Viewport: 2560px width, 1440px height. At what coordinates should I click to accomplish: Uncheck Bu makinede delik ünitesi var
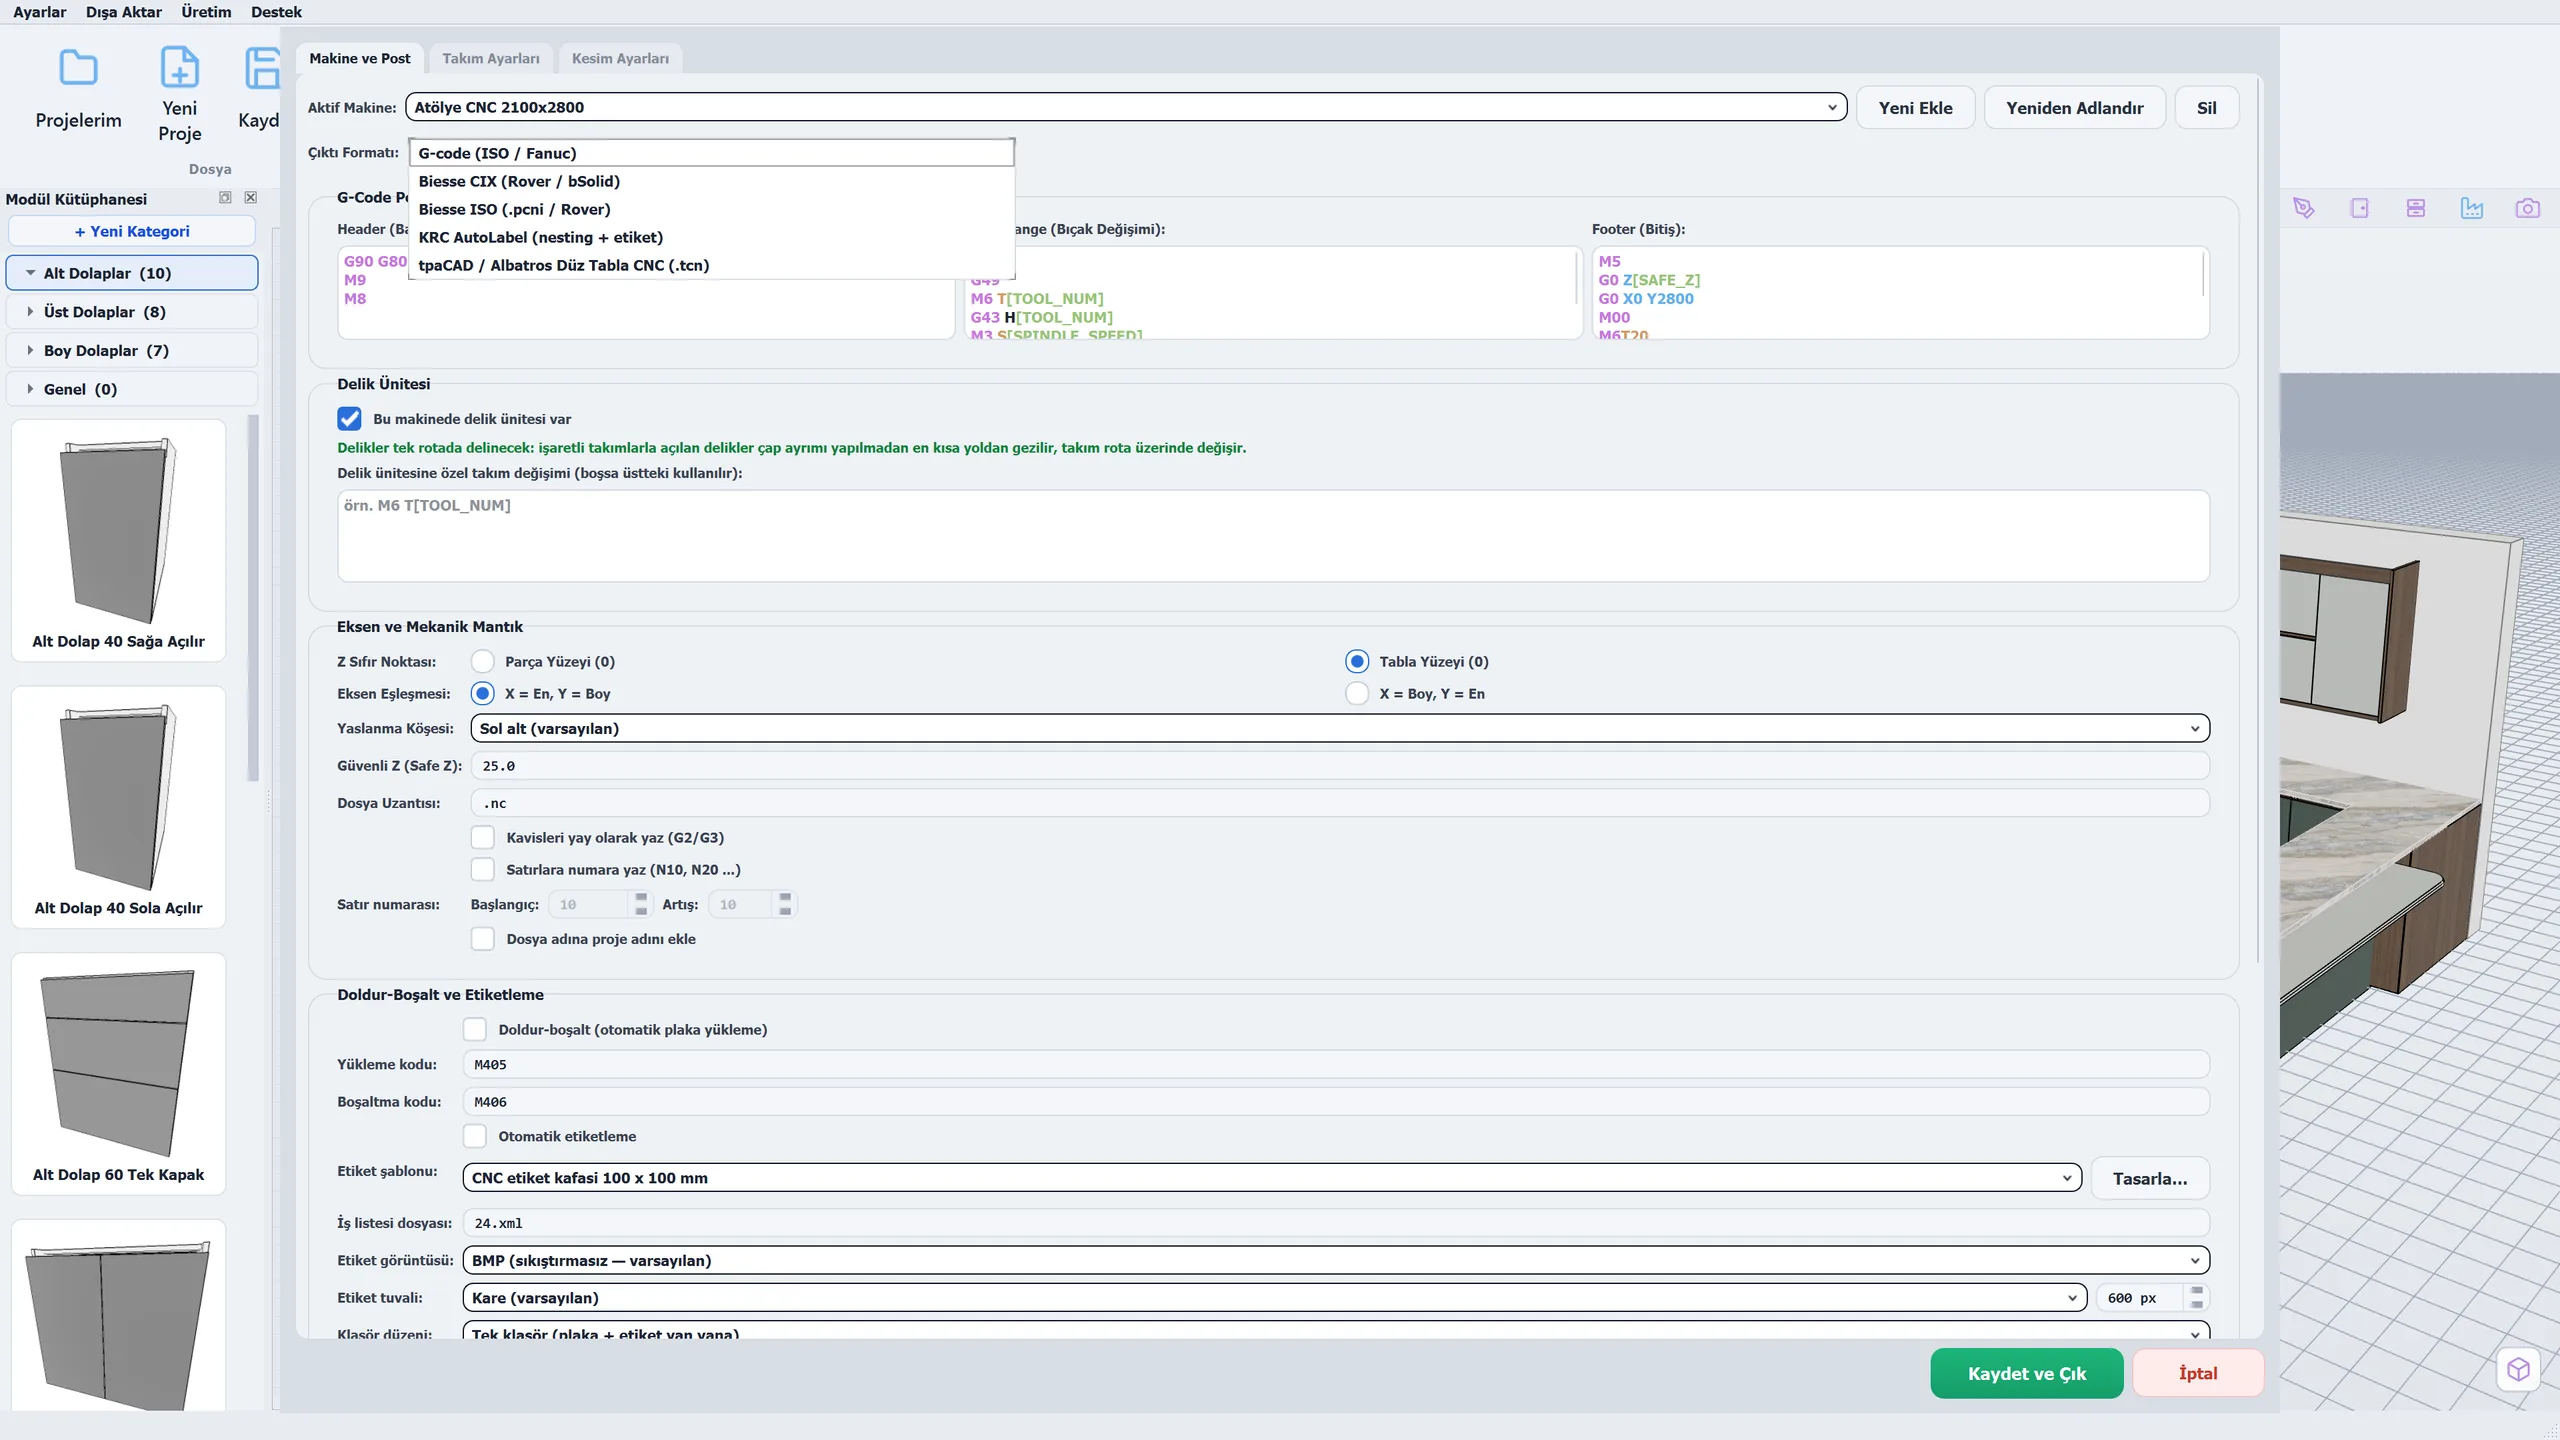click(x=349, y=418)
